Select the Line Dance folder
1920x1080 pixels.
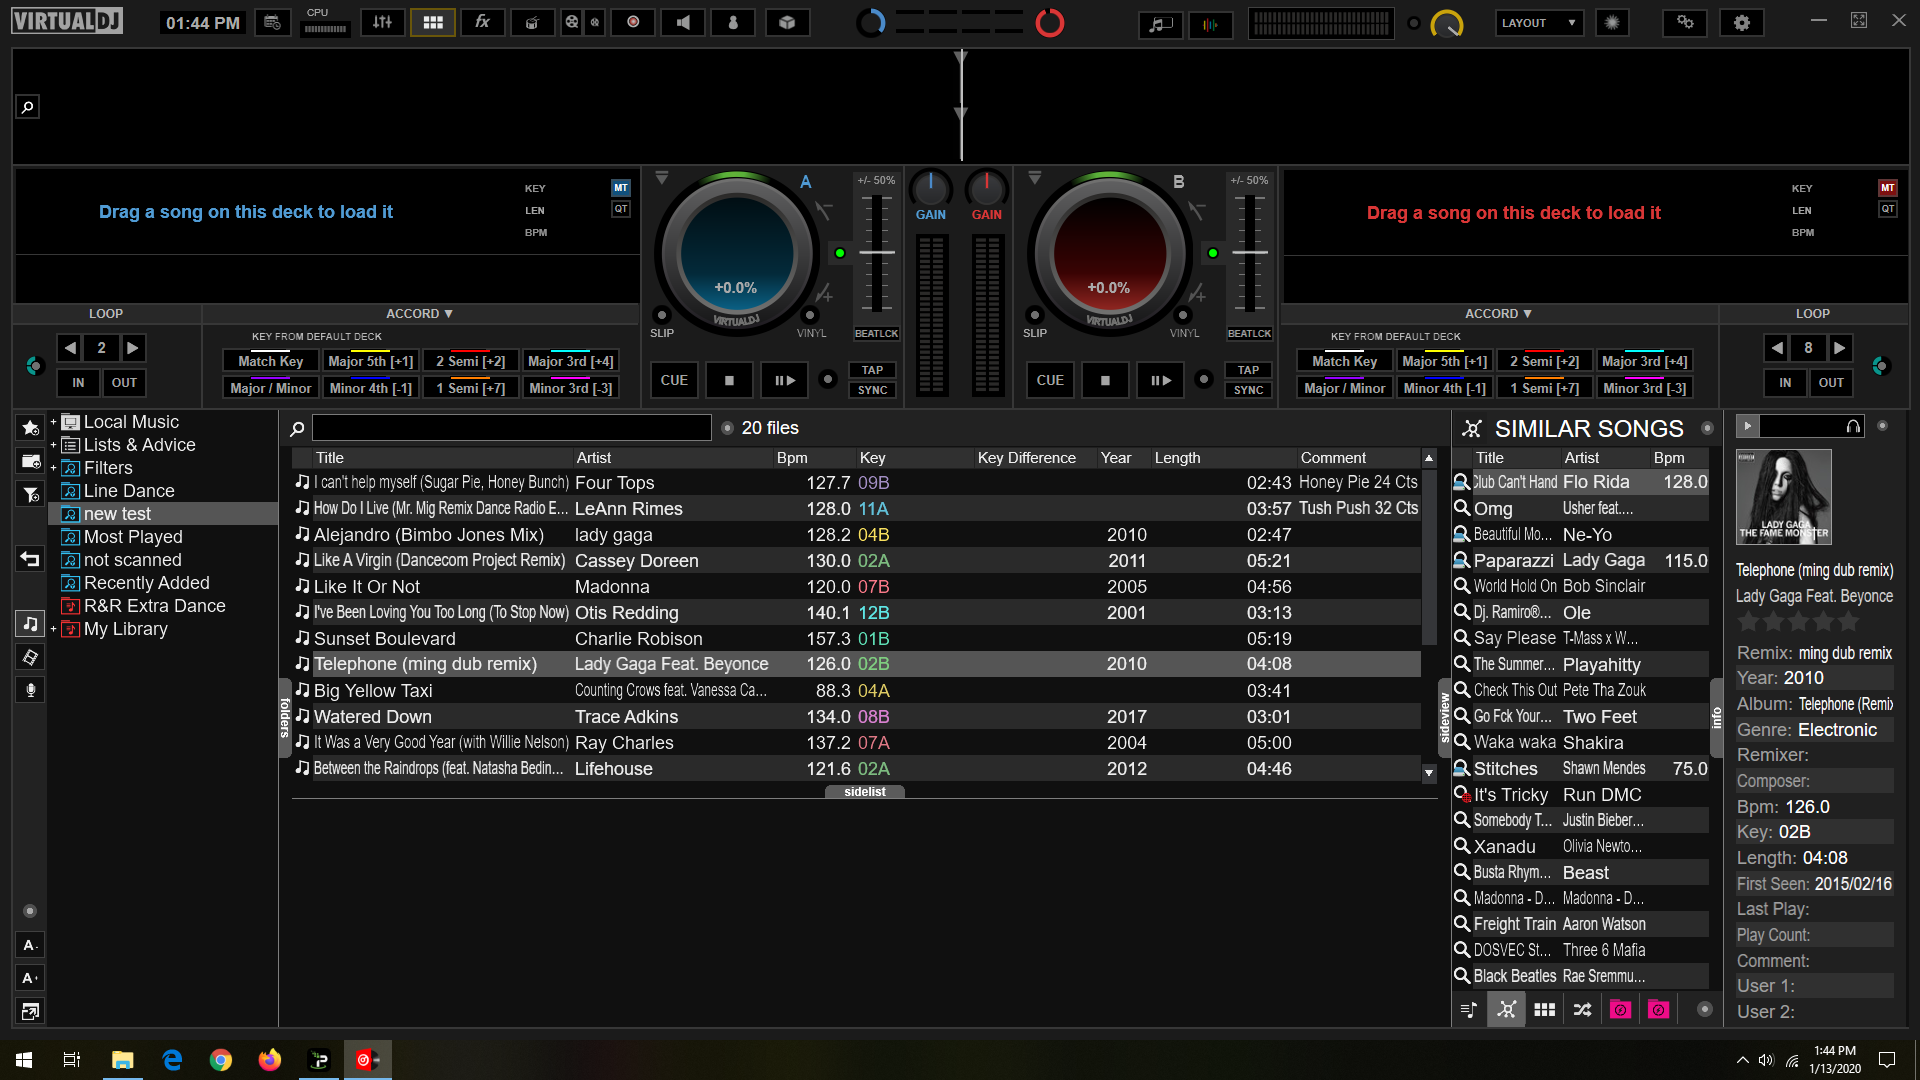point(129,491)
